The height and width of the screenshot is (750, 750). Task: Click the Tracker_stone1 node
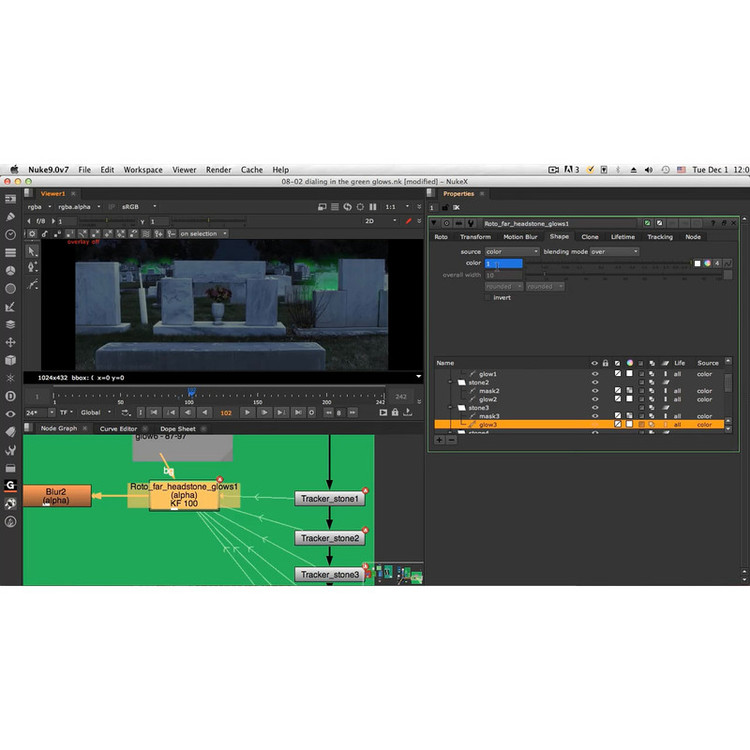tap(330, 498)
